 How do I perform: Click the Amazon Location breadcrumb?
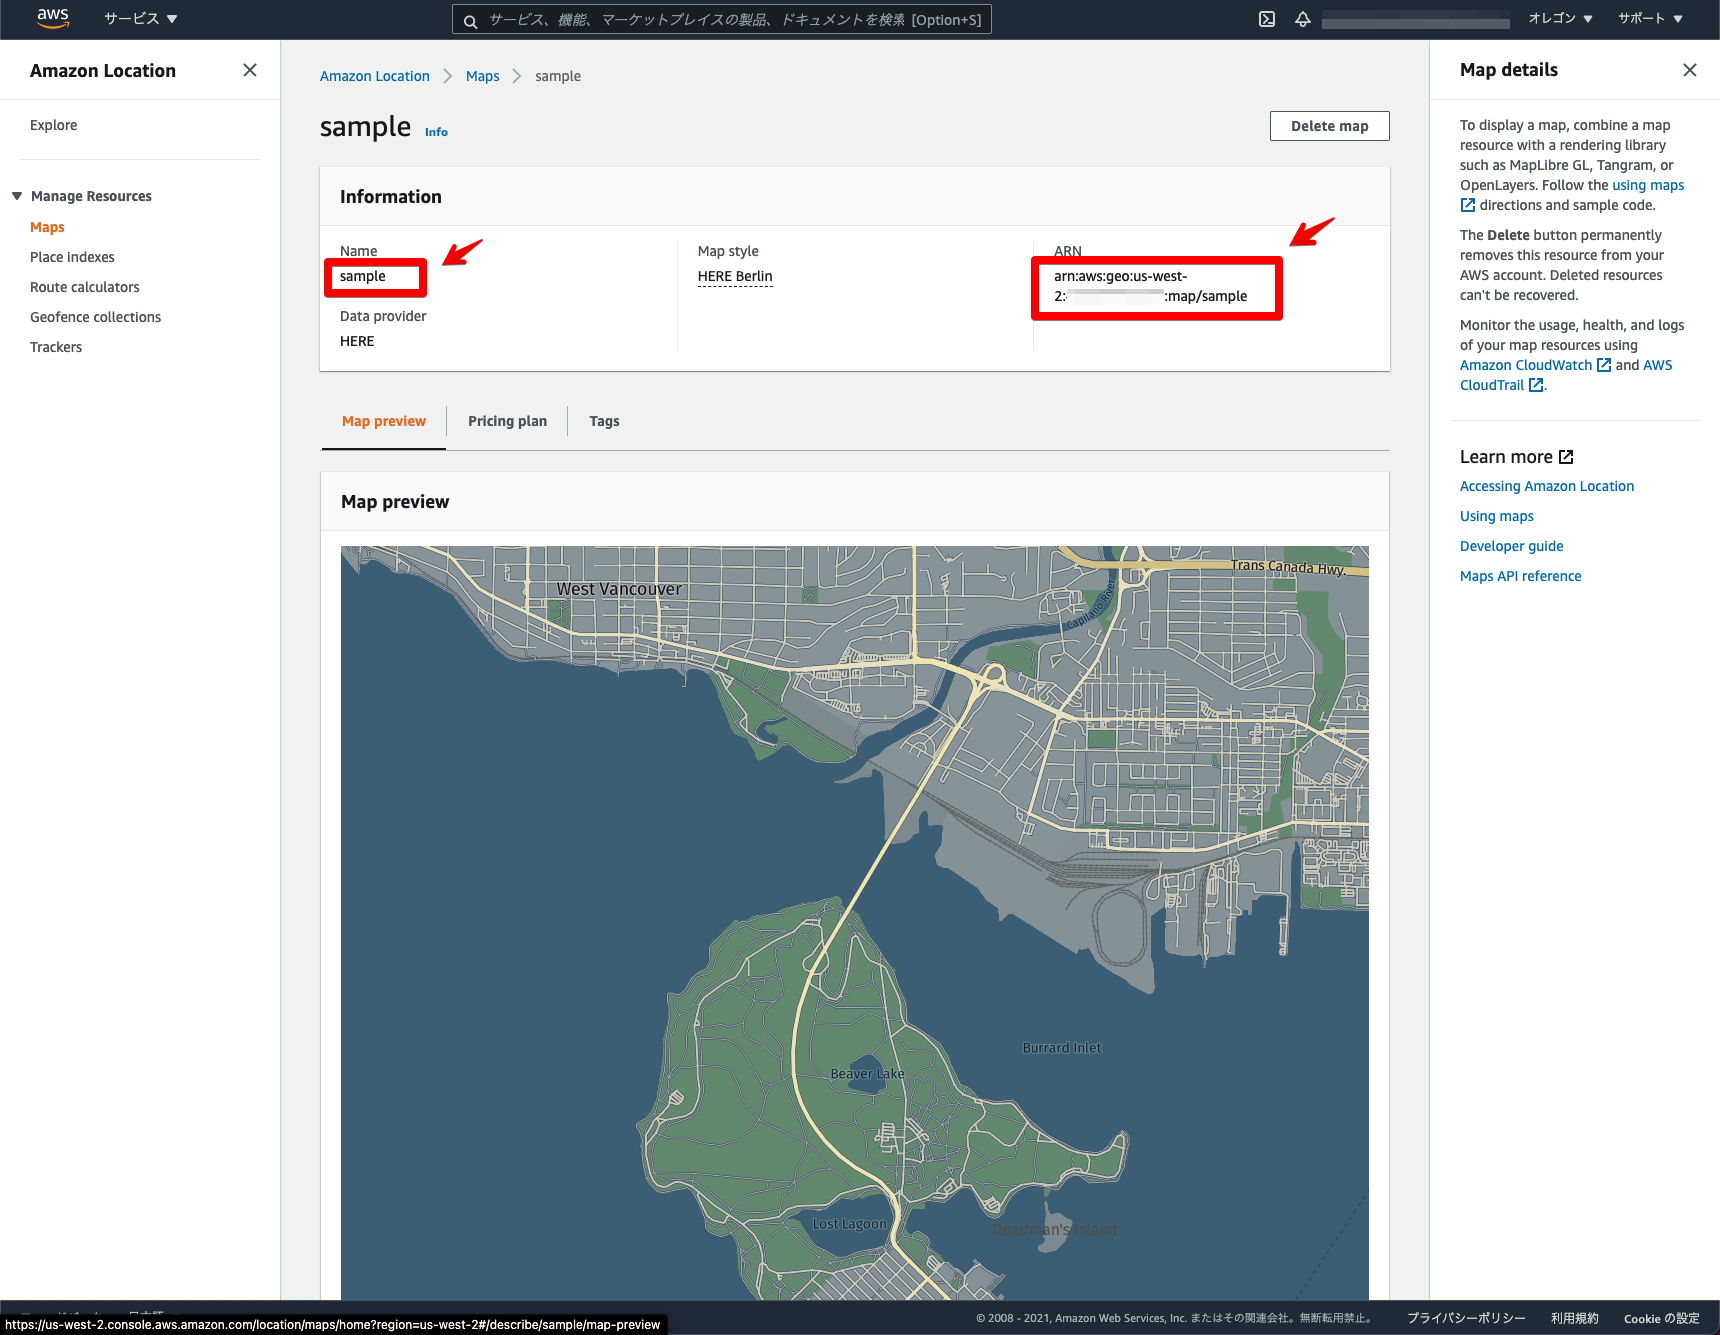click(x=375, y=76)
